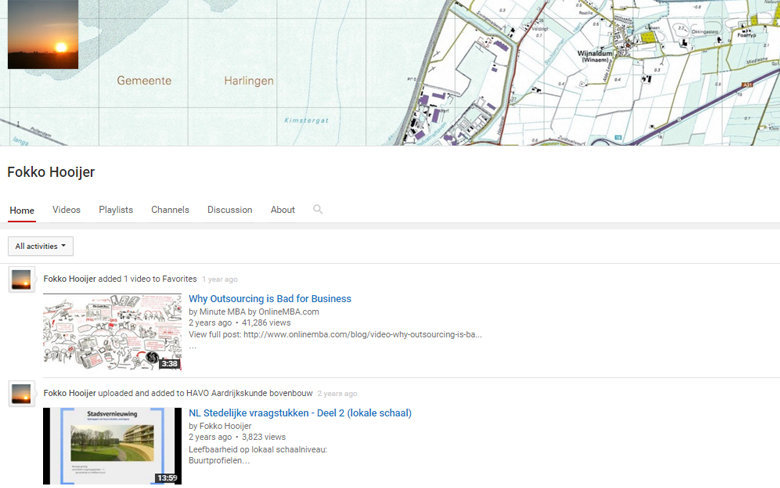Open the NL Stedelijke vraagstukken Deel 2 link
This screenshot has height=488, width=780.
pos(300,413)
